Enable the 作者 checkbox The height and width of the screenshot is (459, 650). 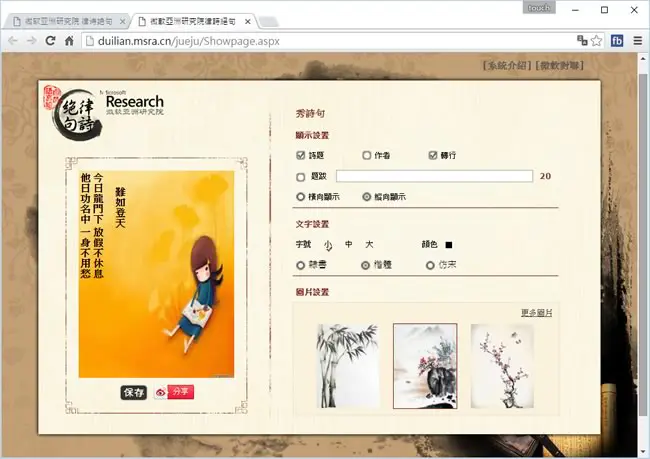[x=366, y=155]
